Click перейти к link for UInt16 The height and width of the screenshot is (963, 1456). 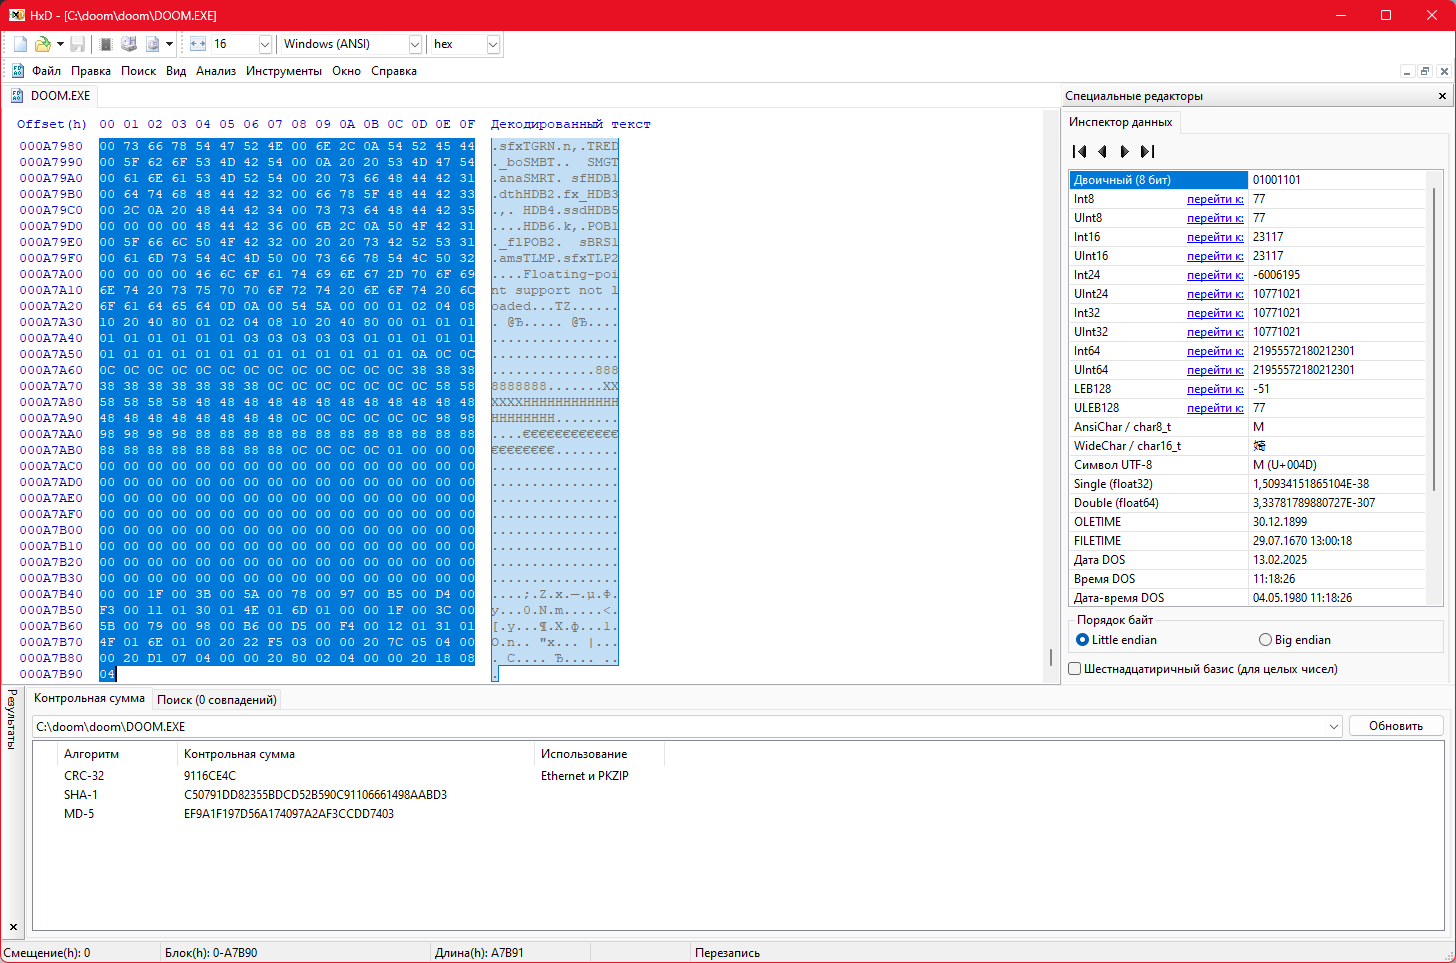pos(1215,256)
